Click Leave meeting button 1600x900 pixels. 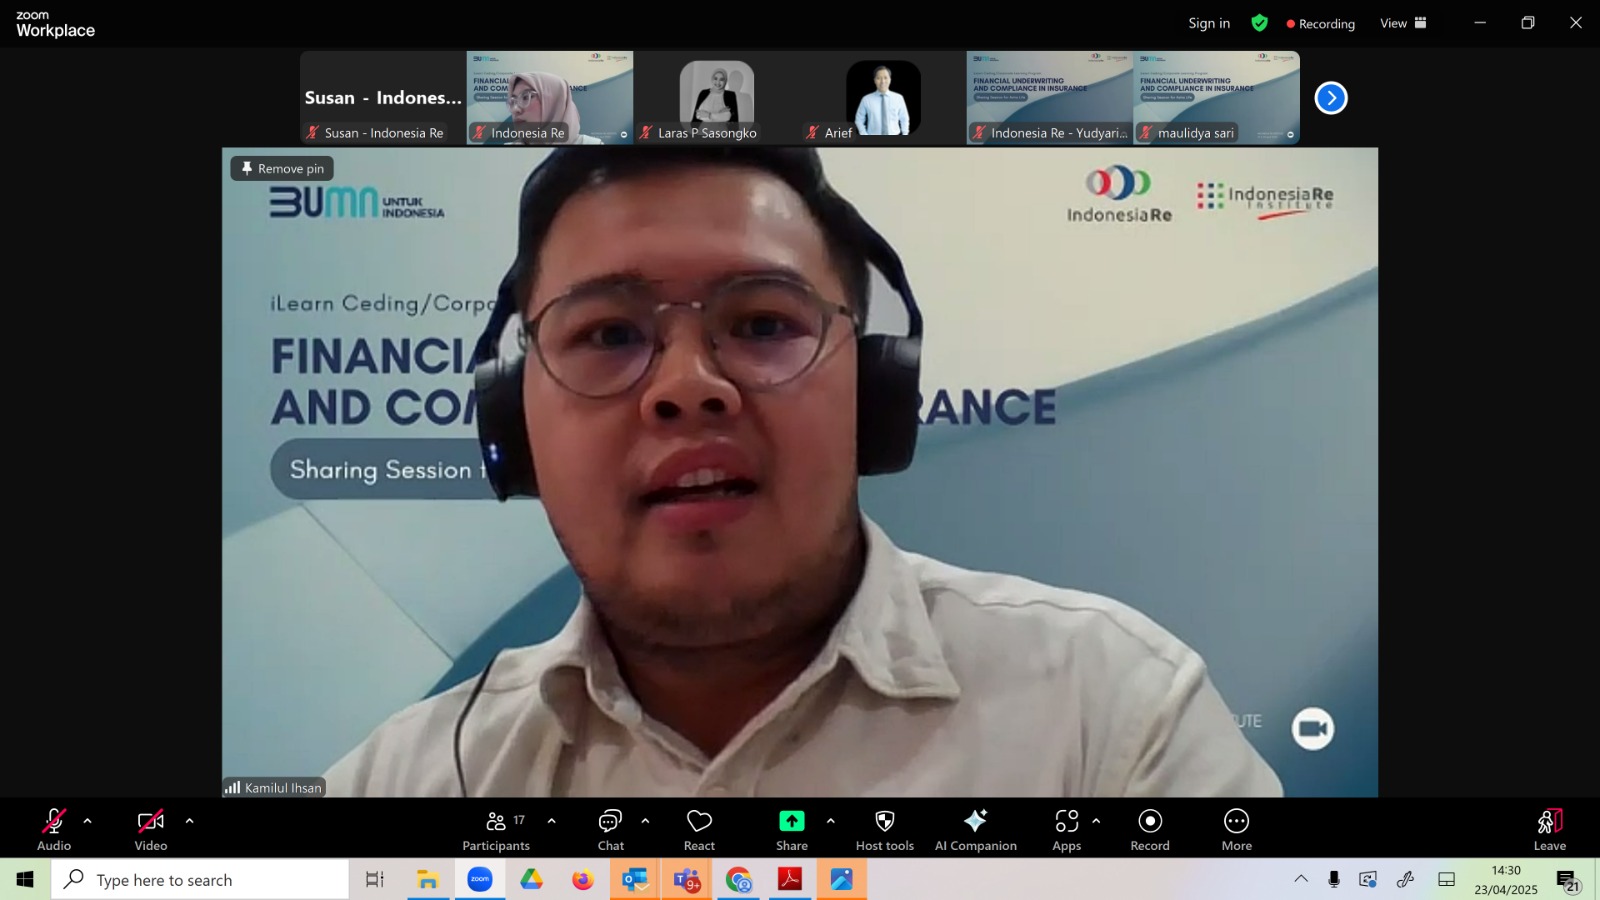pos(1550,829)
